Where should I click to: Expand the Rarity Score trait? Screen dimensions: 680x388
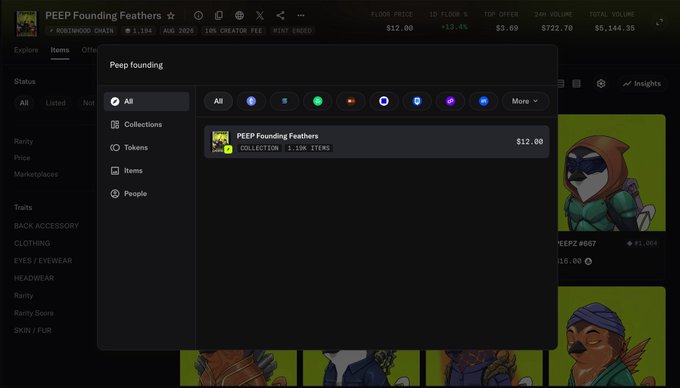pyautogui.click(x=34, y=313)
